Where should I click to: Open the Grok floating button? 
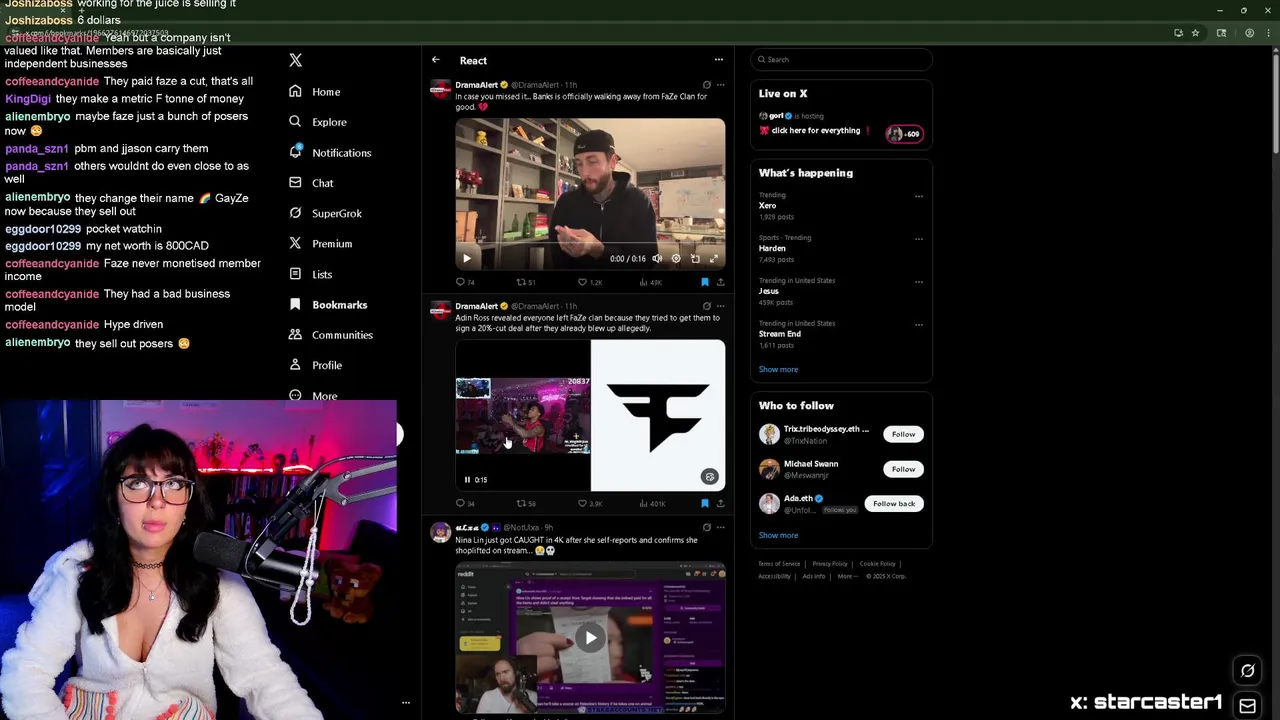click(1247, 671)
